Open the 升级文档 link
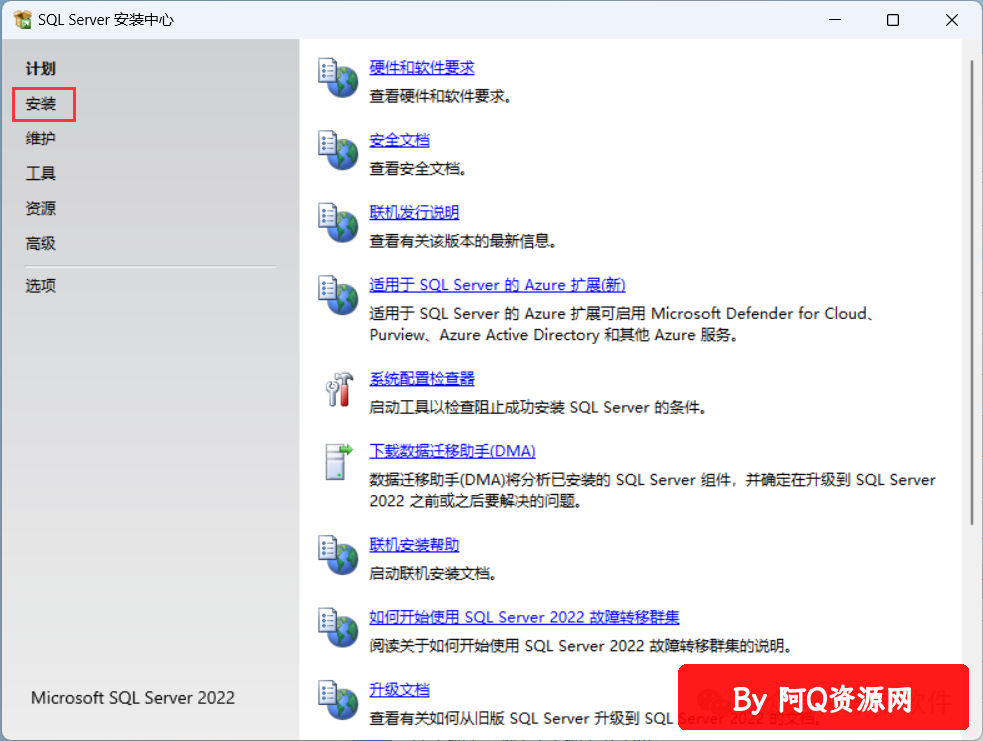 399,690
